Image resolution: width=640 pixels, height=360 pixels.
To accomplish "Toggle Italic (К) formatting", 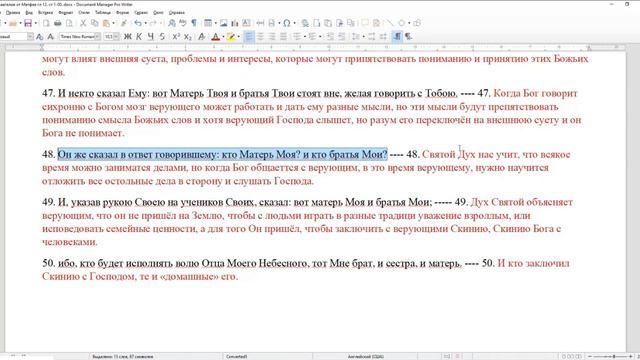I will click(139, 37).
